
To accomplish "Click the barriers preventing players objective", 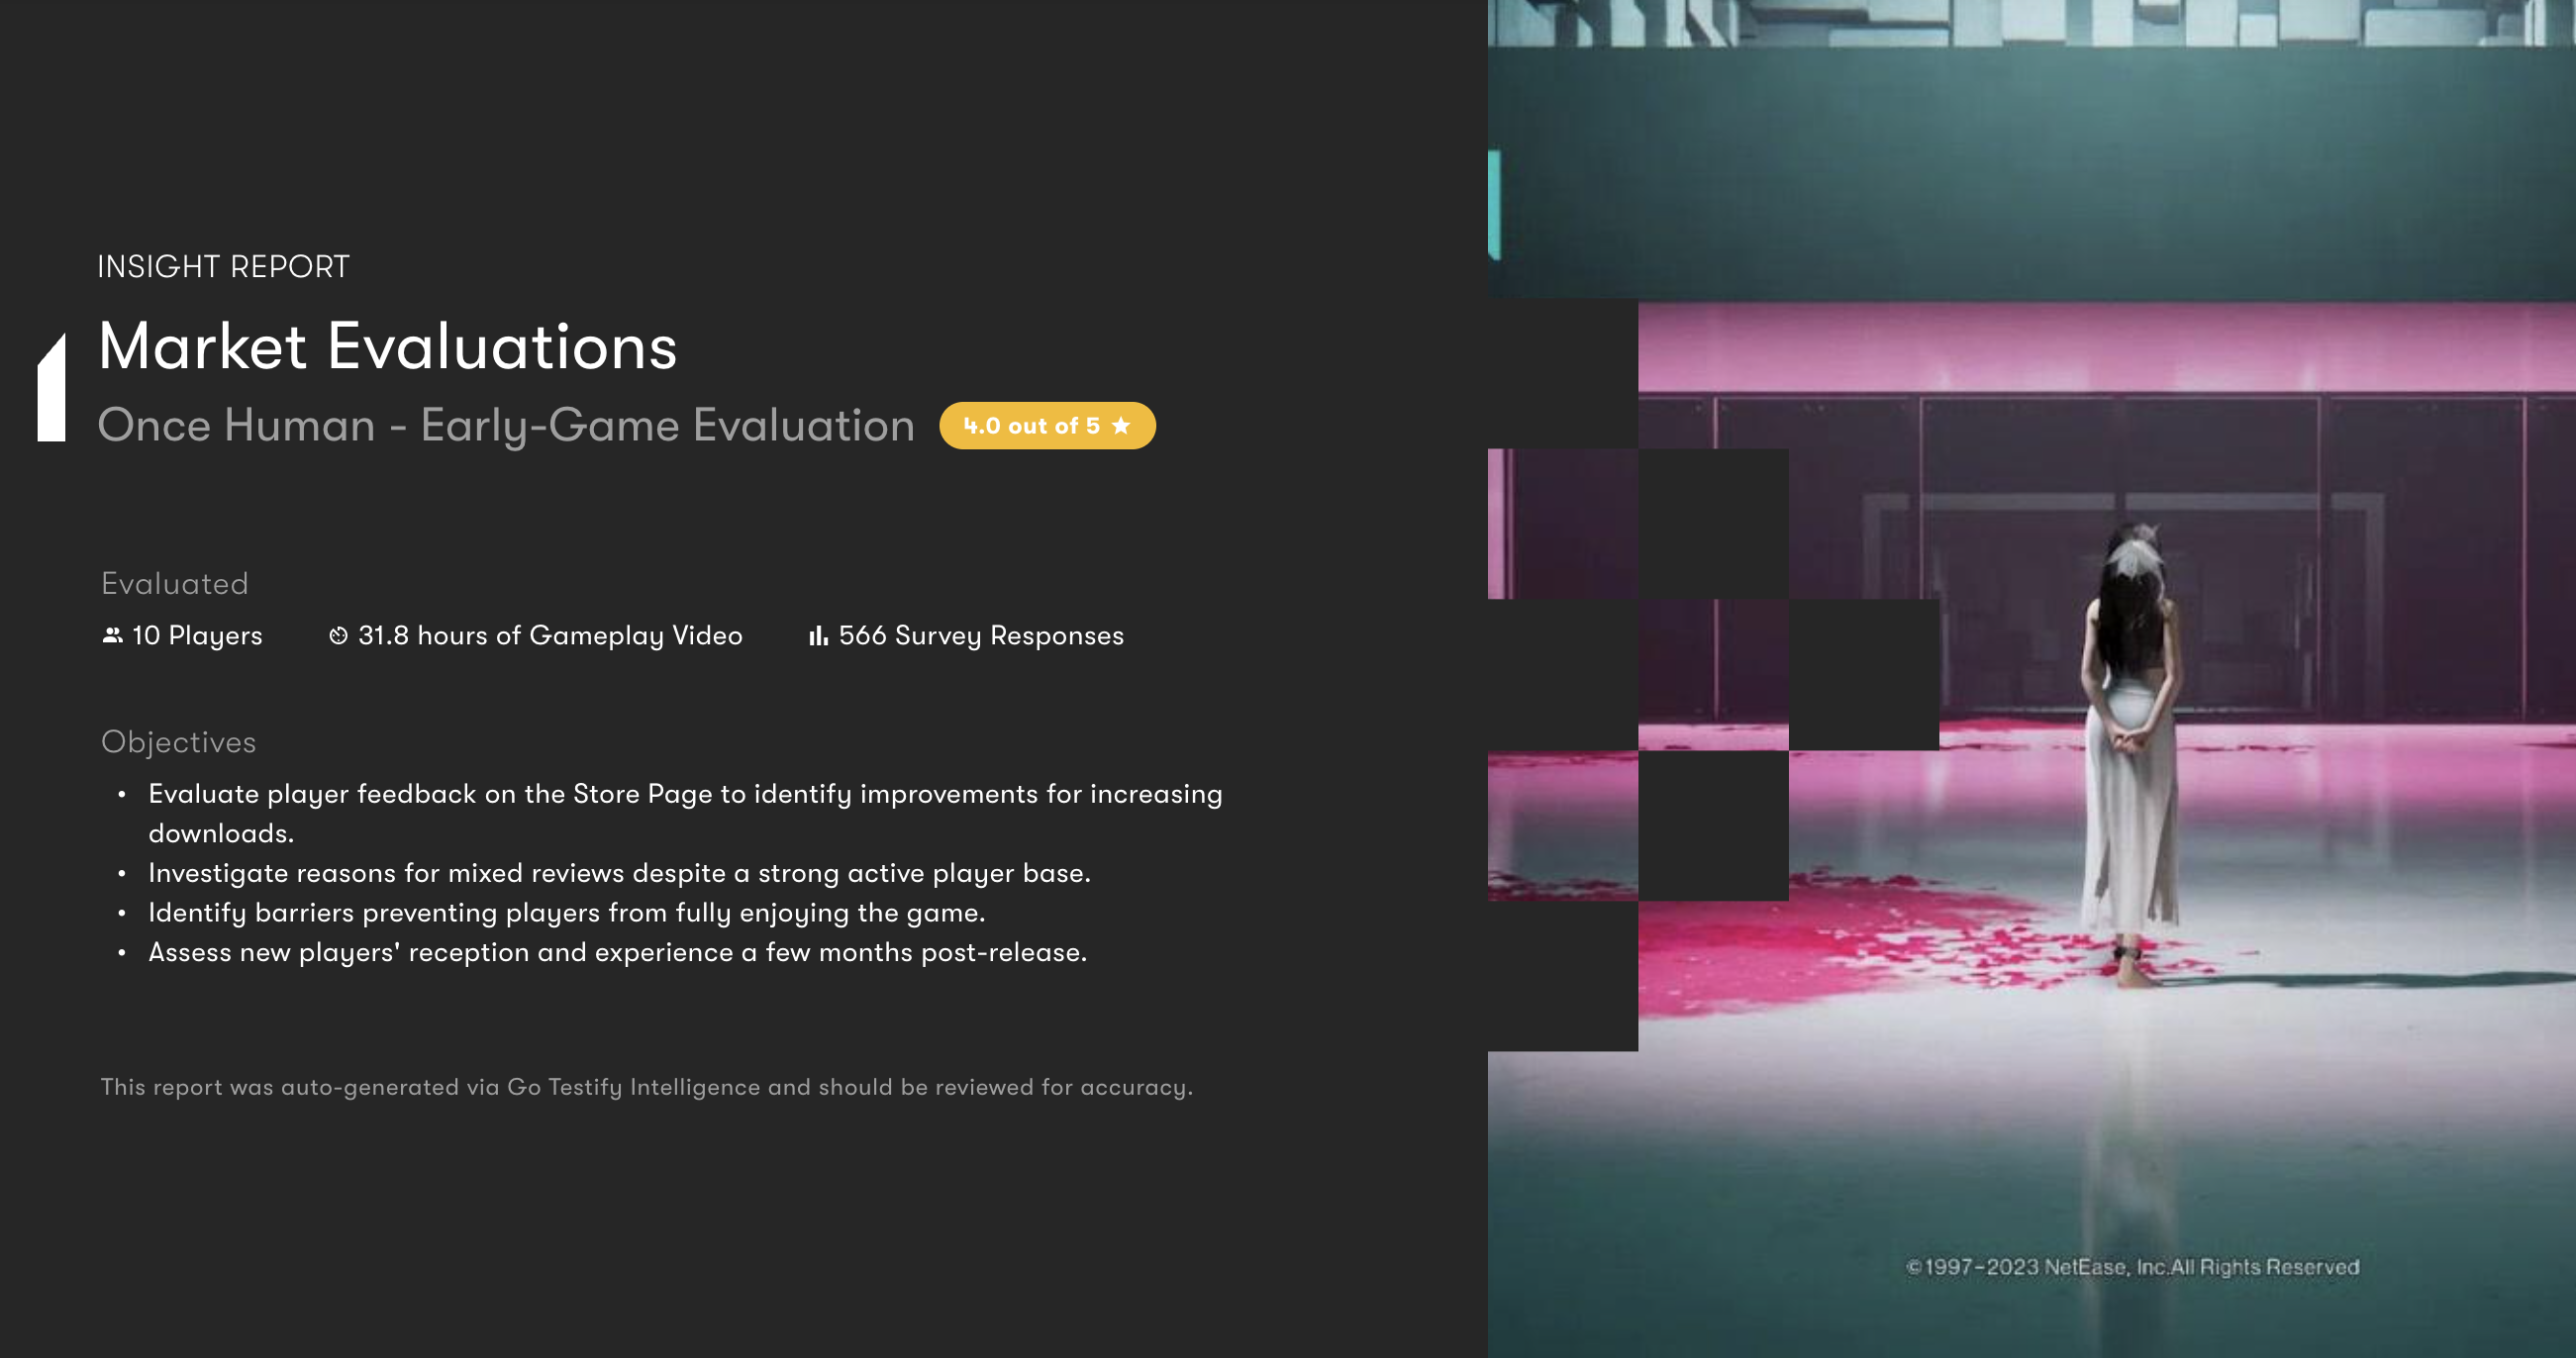I will tap(566, 913).
